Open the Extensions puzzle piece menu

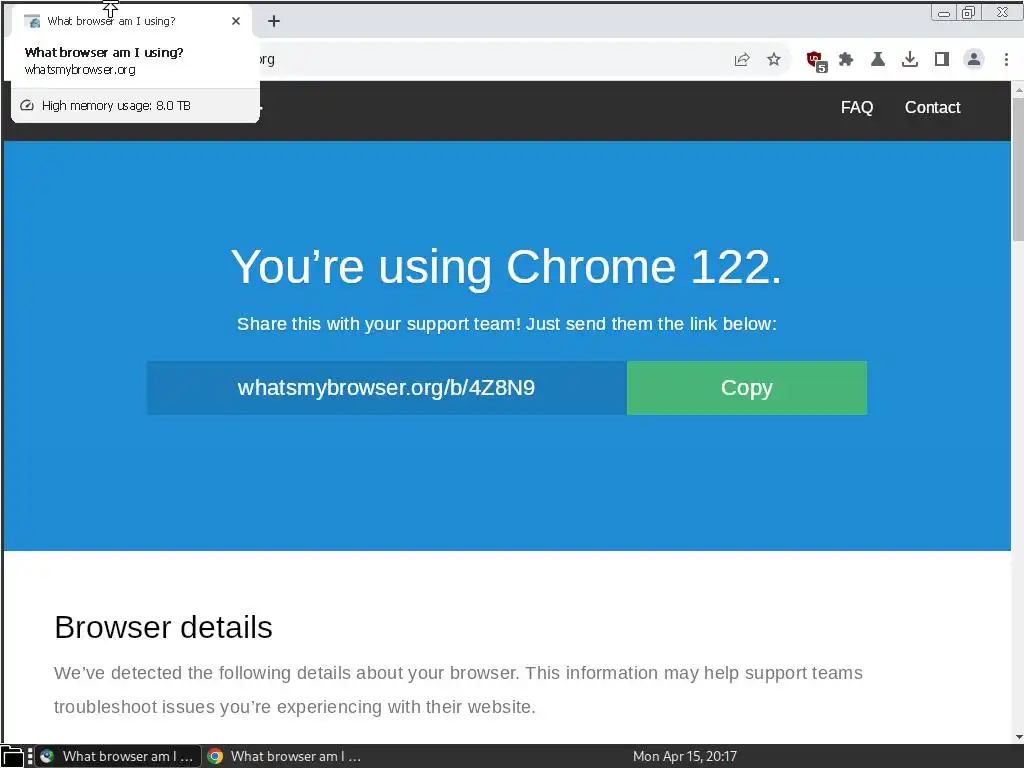(846, 59)
